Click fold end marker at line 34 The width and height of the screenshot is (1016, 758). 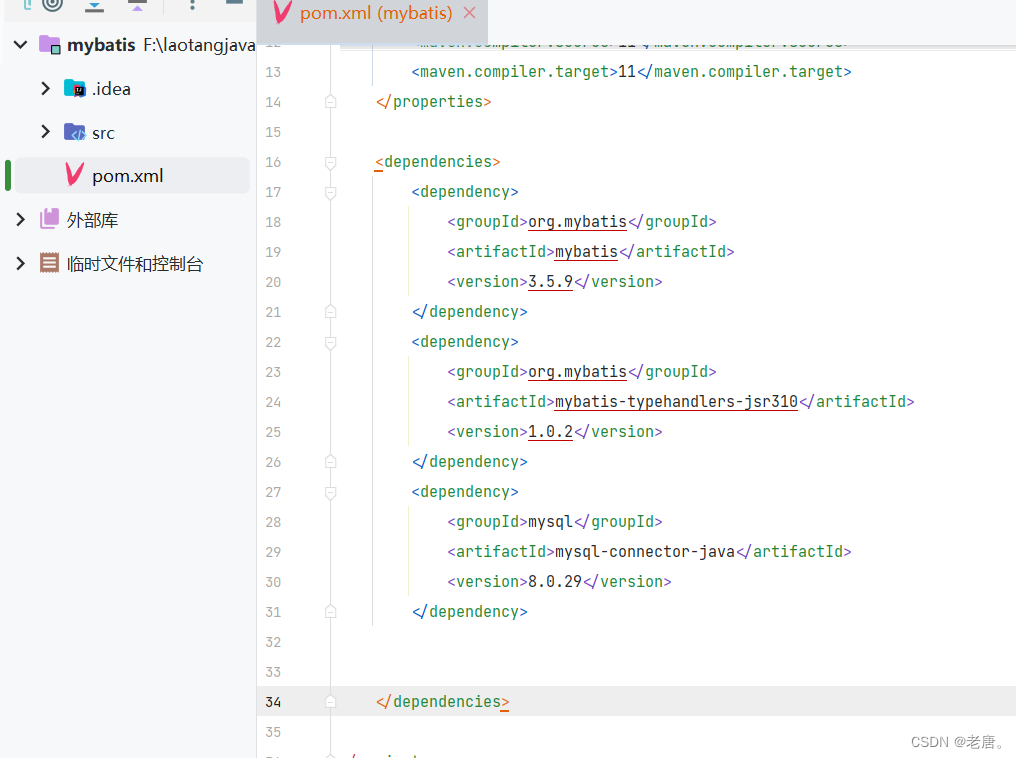point(330,701)
